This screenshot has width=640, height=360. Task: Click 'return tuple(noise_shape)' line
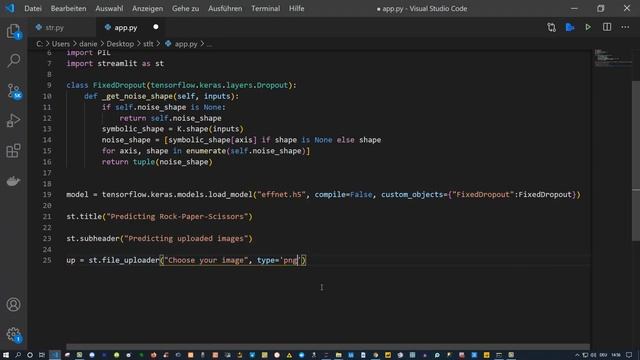click(157, 162)
